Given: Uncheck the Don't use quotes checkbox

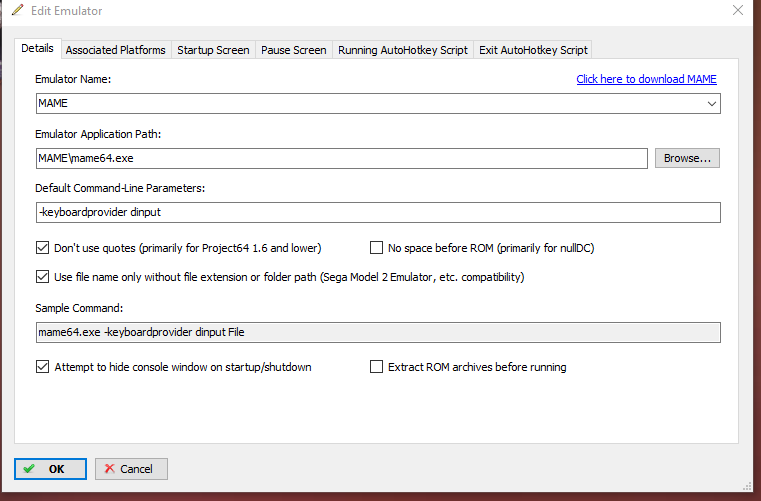Looking at the screenshot, I should click(43, 248).
